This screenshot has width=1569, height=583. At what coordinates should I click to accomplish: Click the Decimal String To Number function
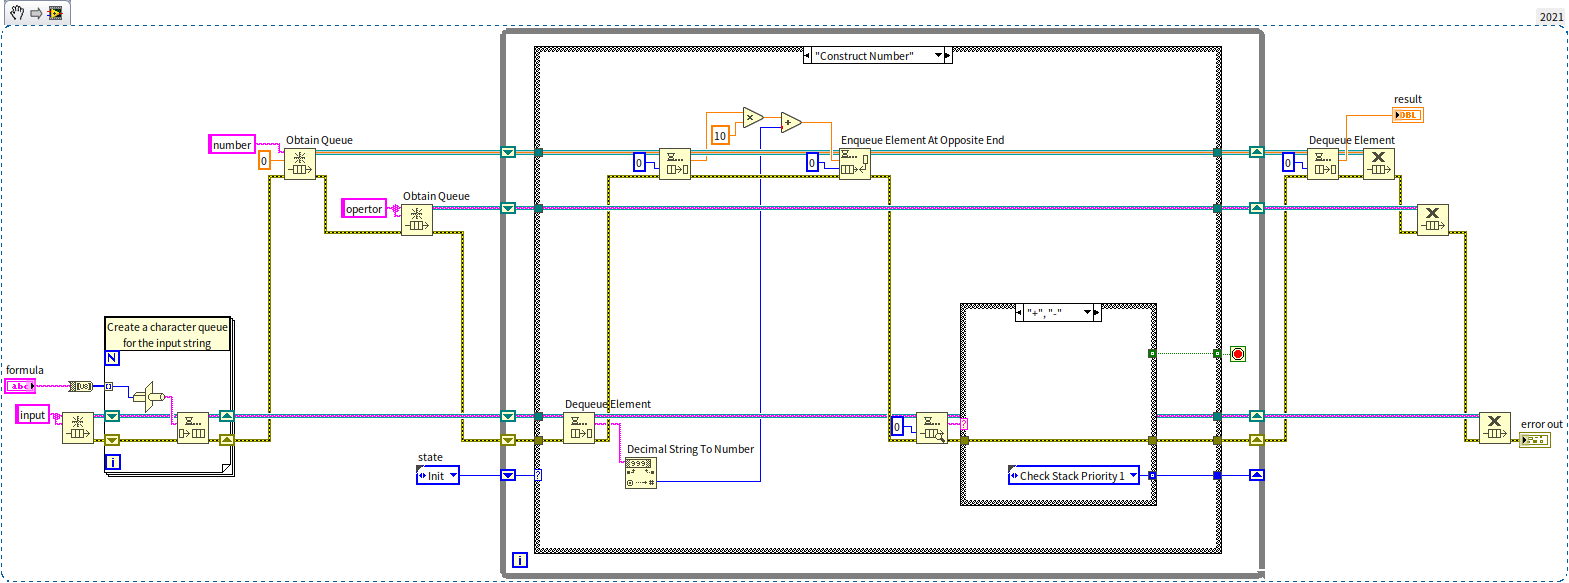click(640, 473)
